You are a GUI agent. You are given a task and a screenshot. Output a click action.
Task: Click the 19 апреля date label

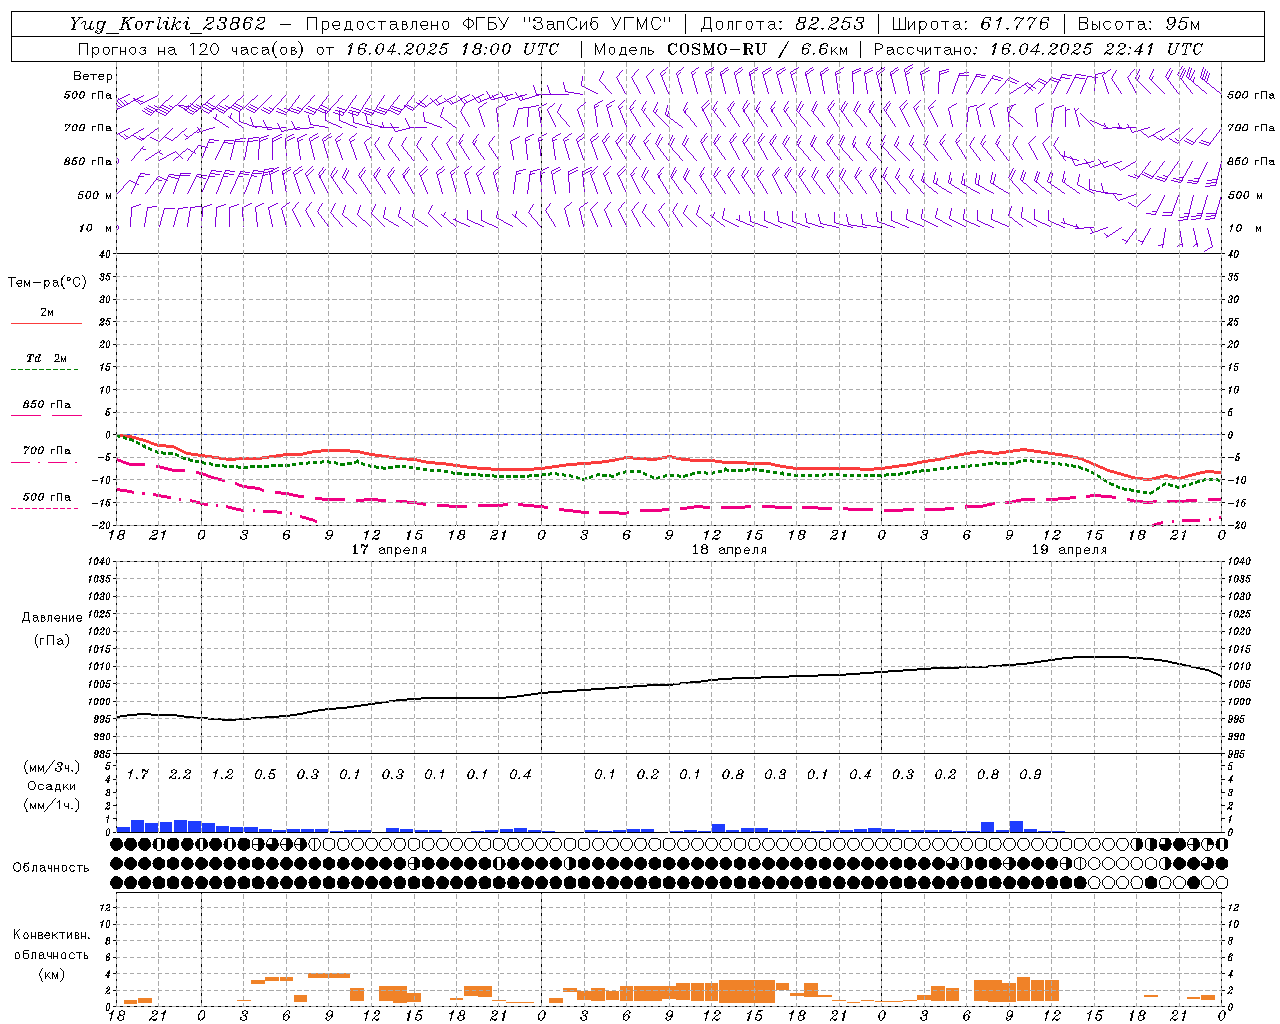coord(1069,550)
